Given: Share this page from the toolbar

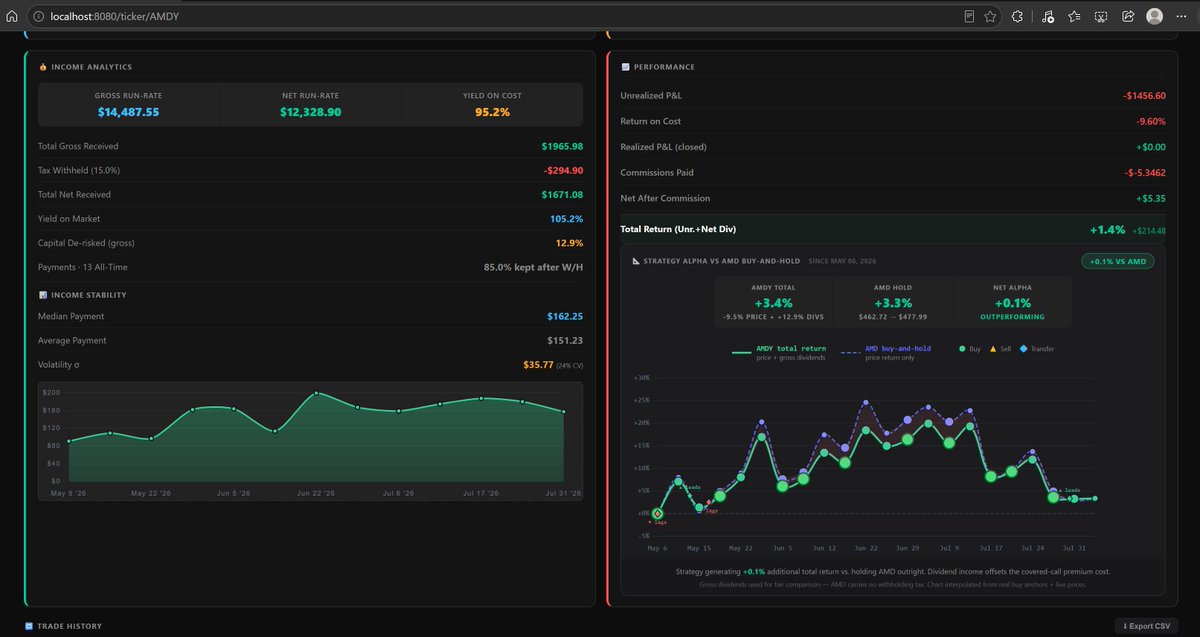Looking at the screenshot, I should [x=1128, y=16].
